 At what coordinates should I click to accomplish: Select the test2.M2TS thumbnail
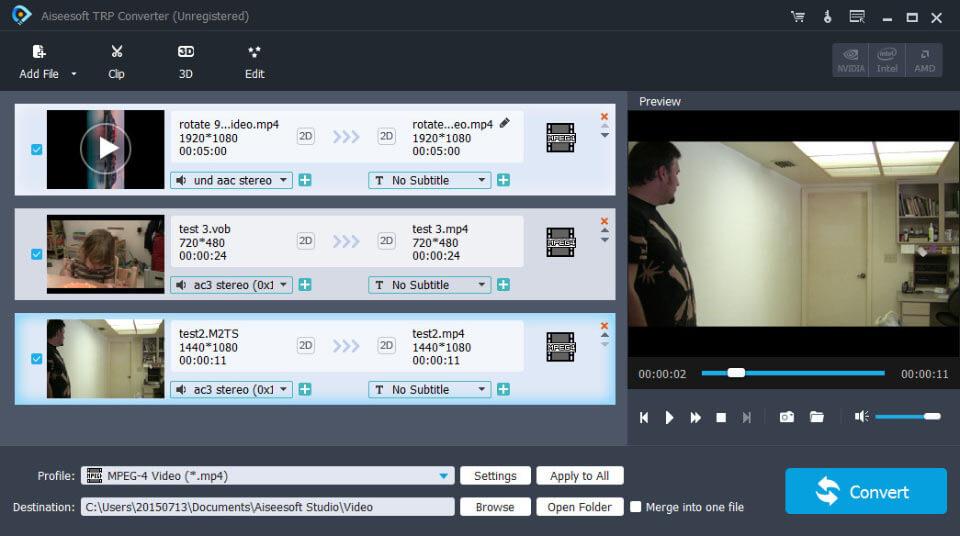(105, 358)
